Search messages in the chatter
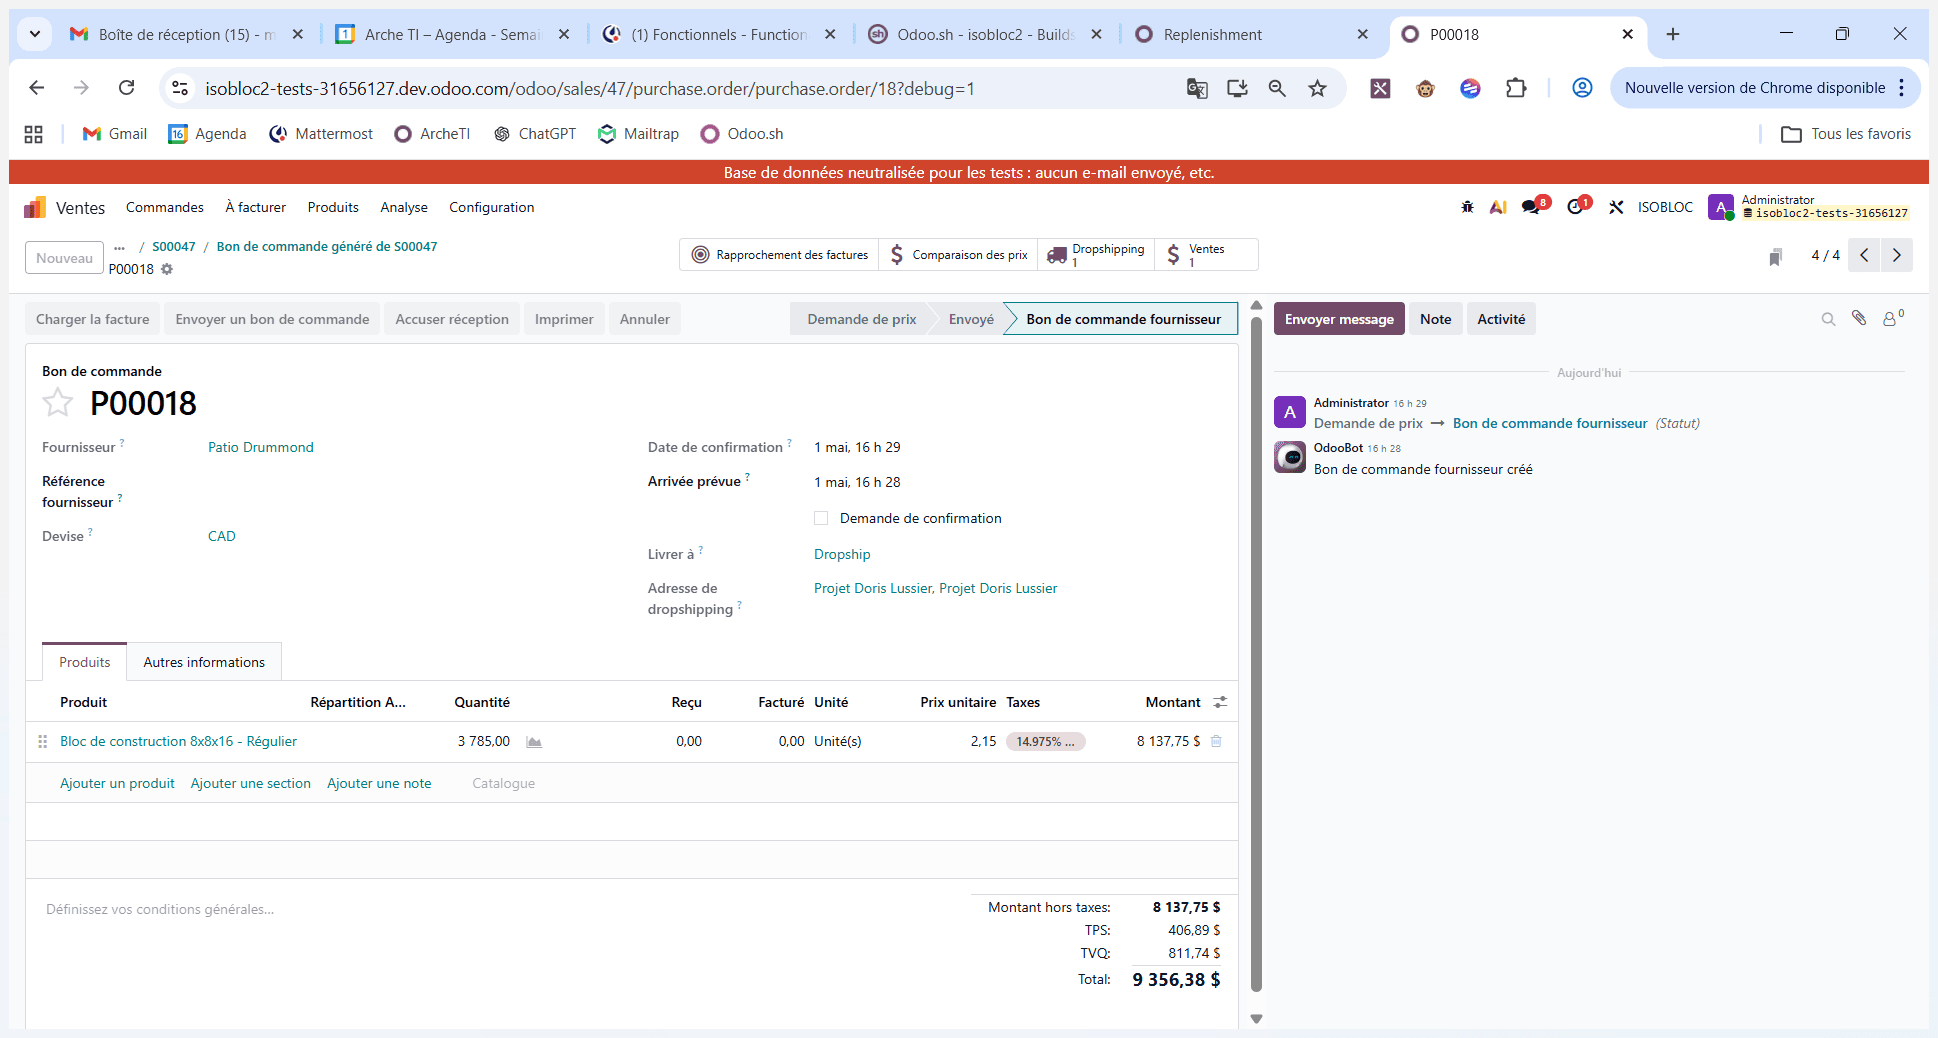The image size is (1938, 1038). 1828,319
